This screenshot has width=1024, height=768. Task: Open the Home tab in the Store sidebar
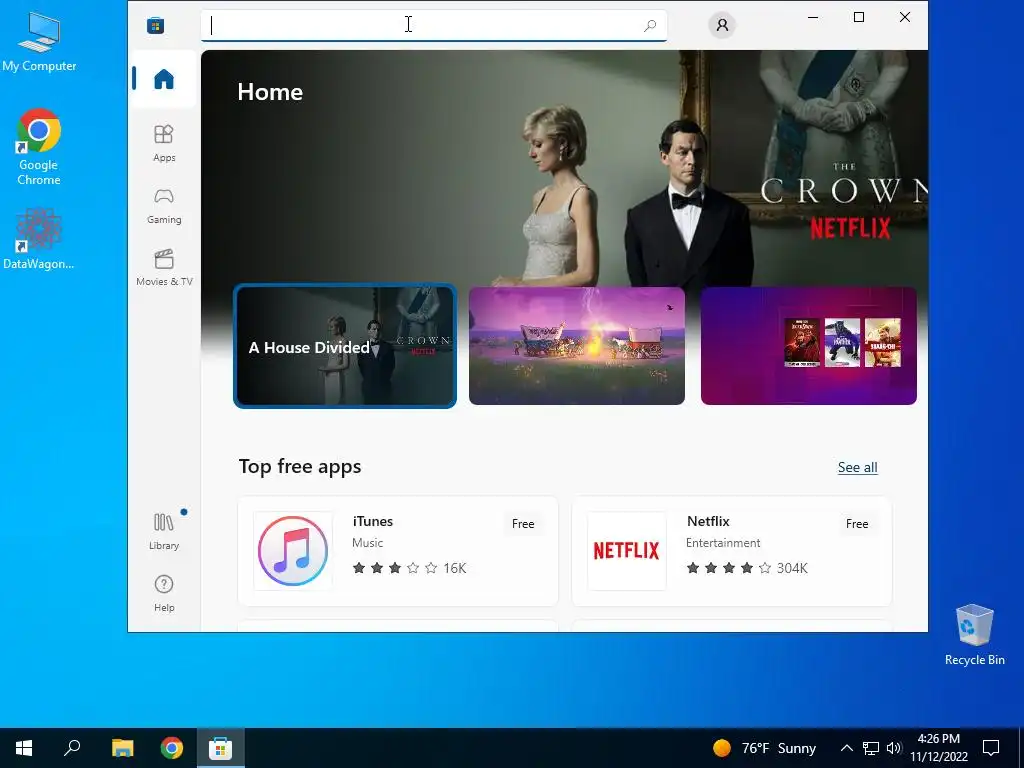coord(163,79)
